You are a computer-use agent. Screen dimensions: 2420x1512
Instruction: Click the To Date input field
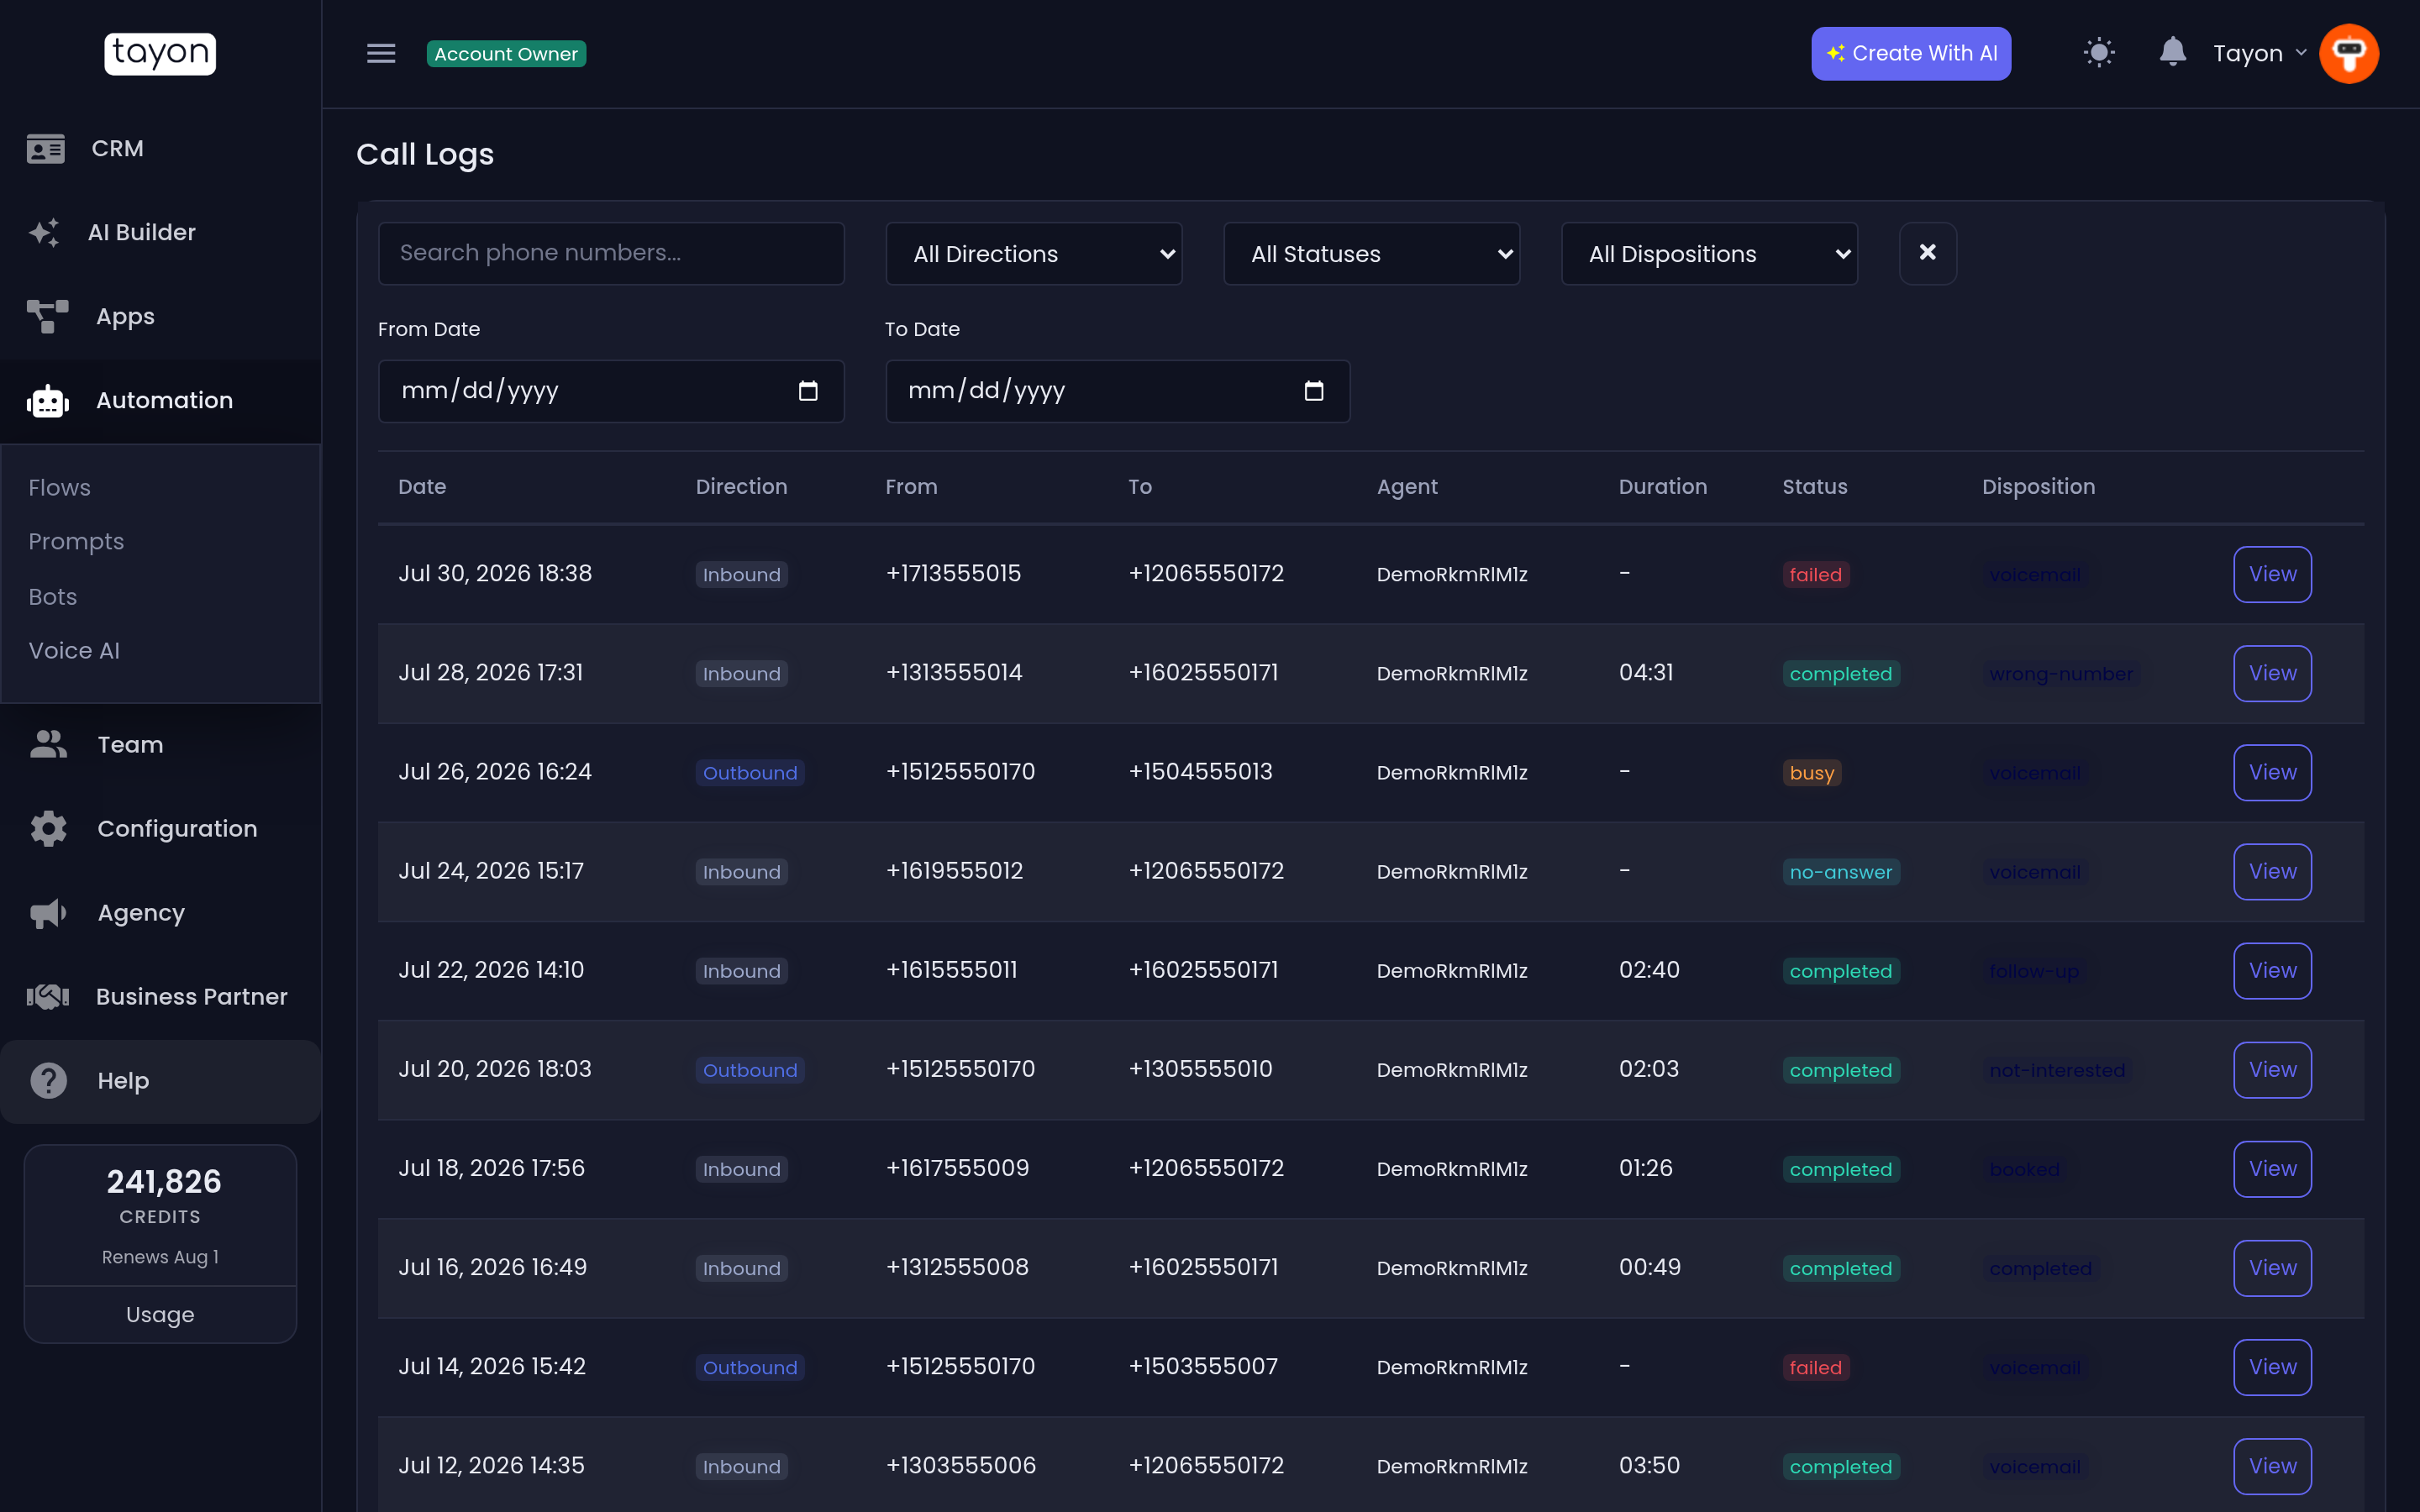tap(1117, 391)
